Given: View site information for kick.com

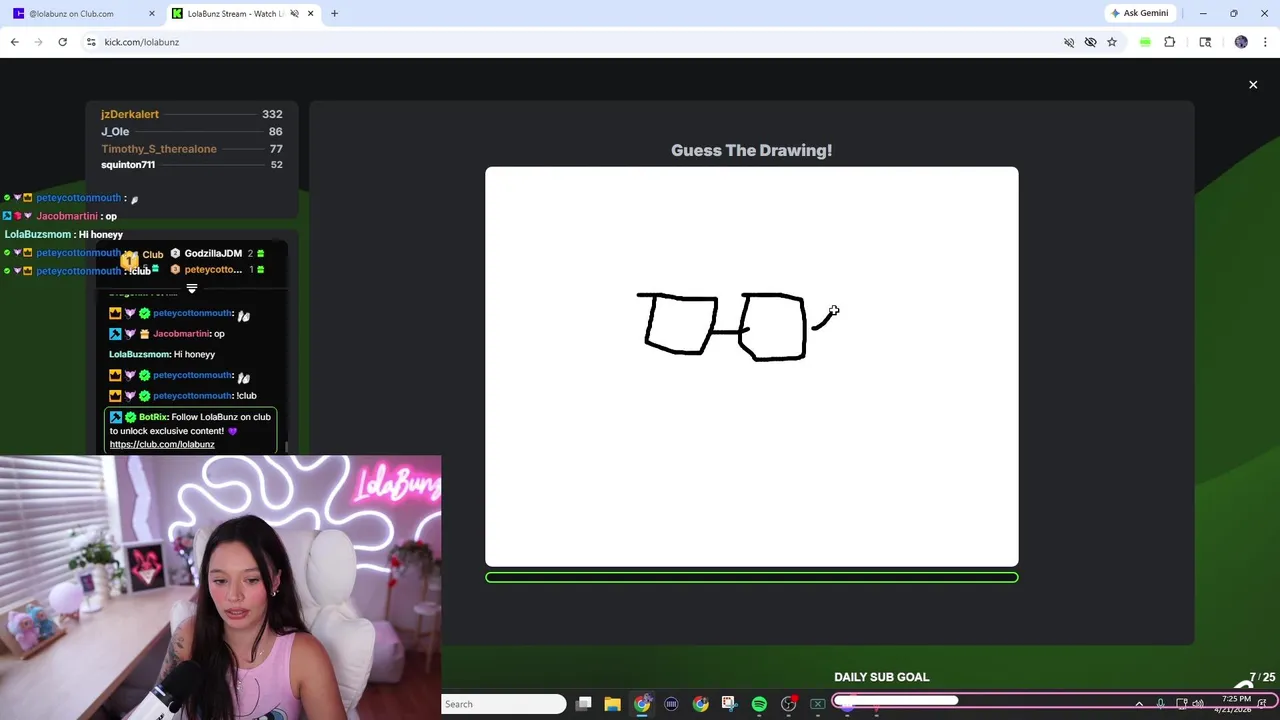Looking at the screenshot, I should coord(91,42).
